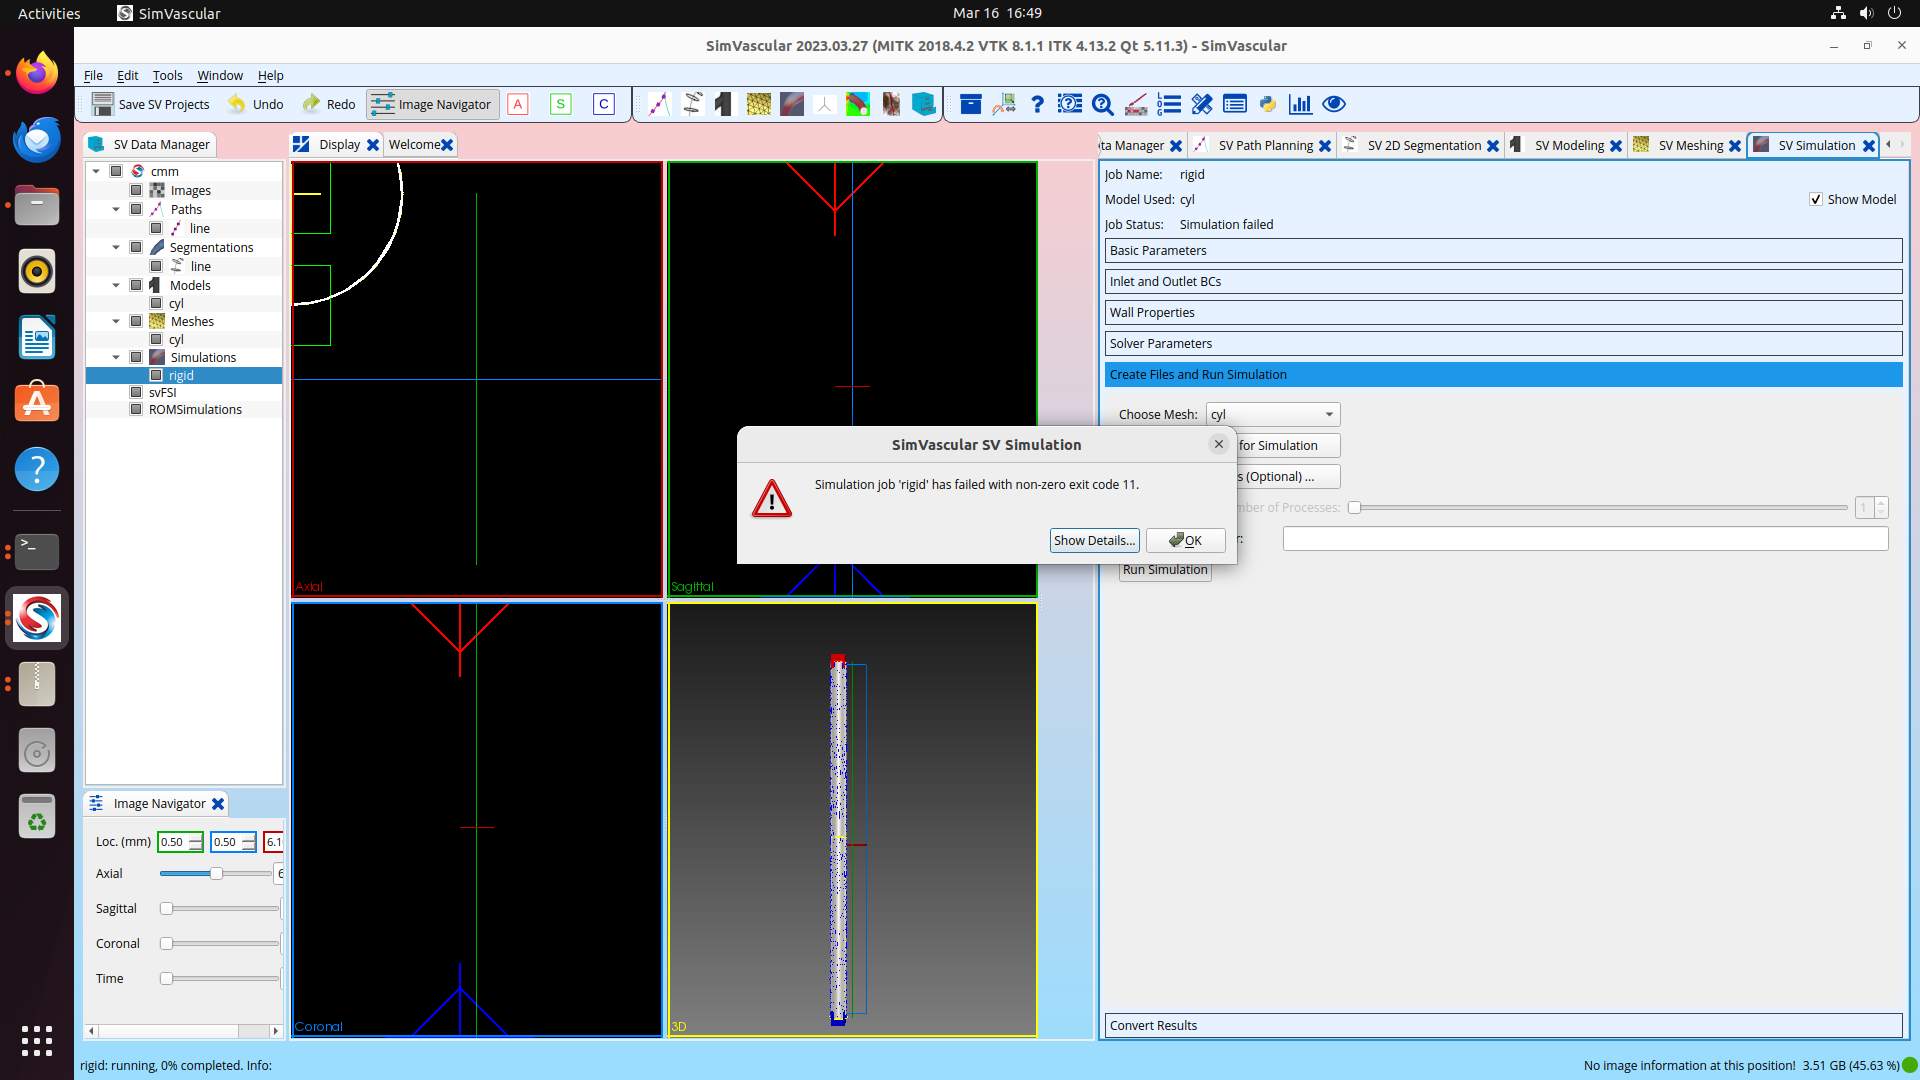Open Terminal from the dock

[x=37, y=551]
